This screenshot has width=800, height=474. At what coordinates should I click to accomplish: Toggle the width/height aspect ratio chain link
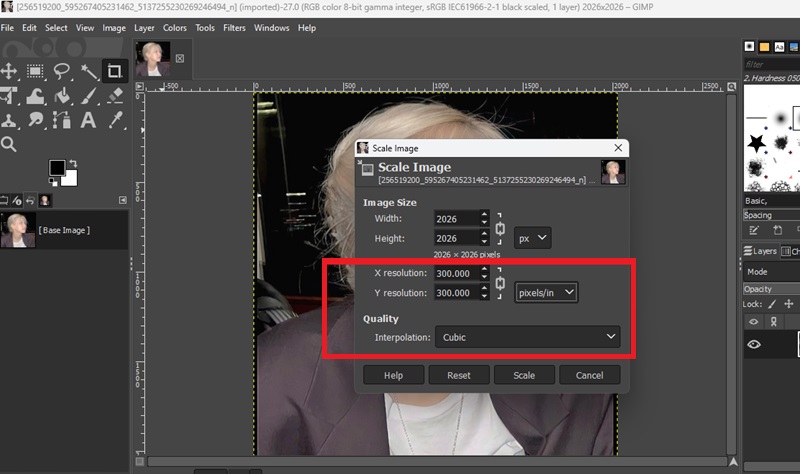pyautogui.click(x=500, y=229)
